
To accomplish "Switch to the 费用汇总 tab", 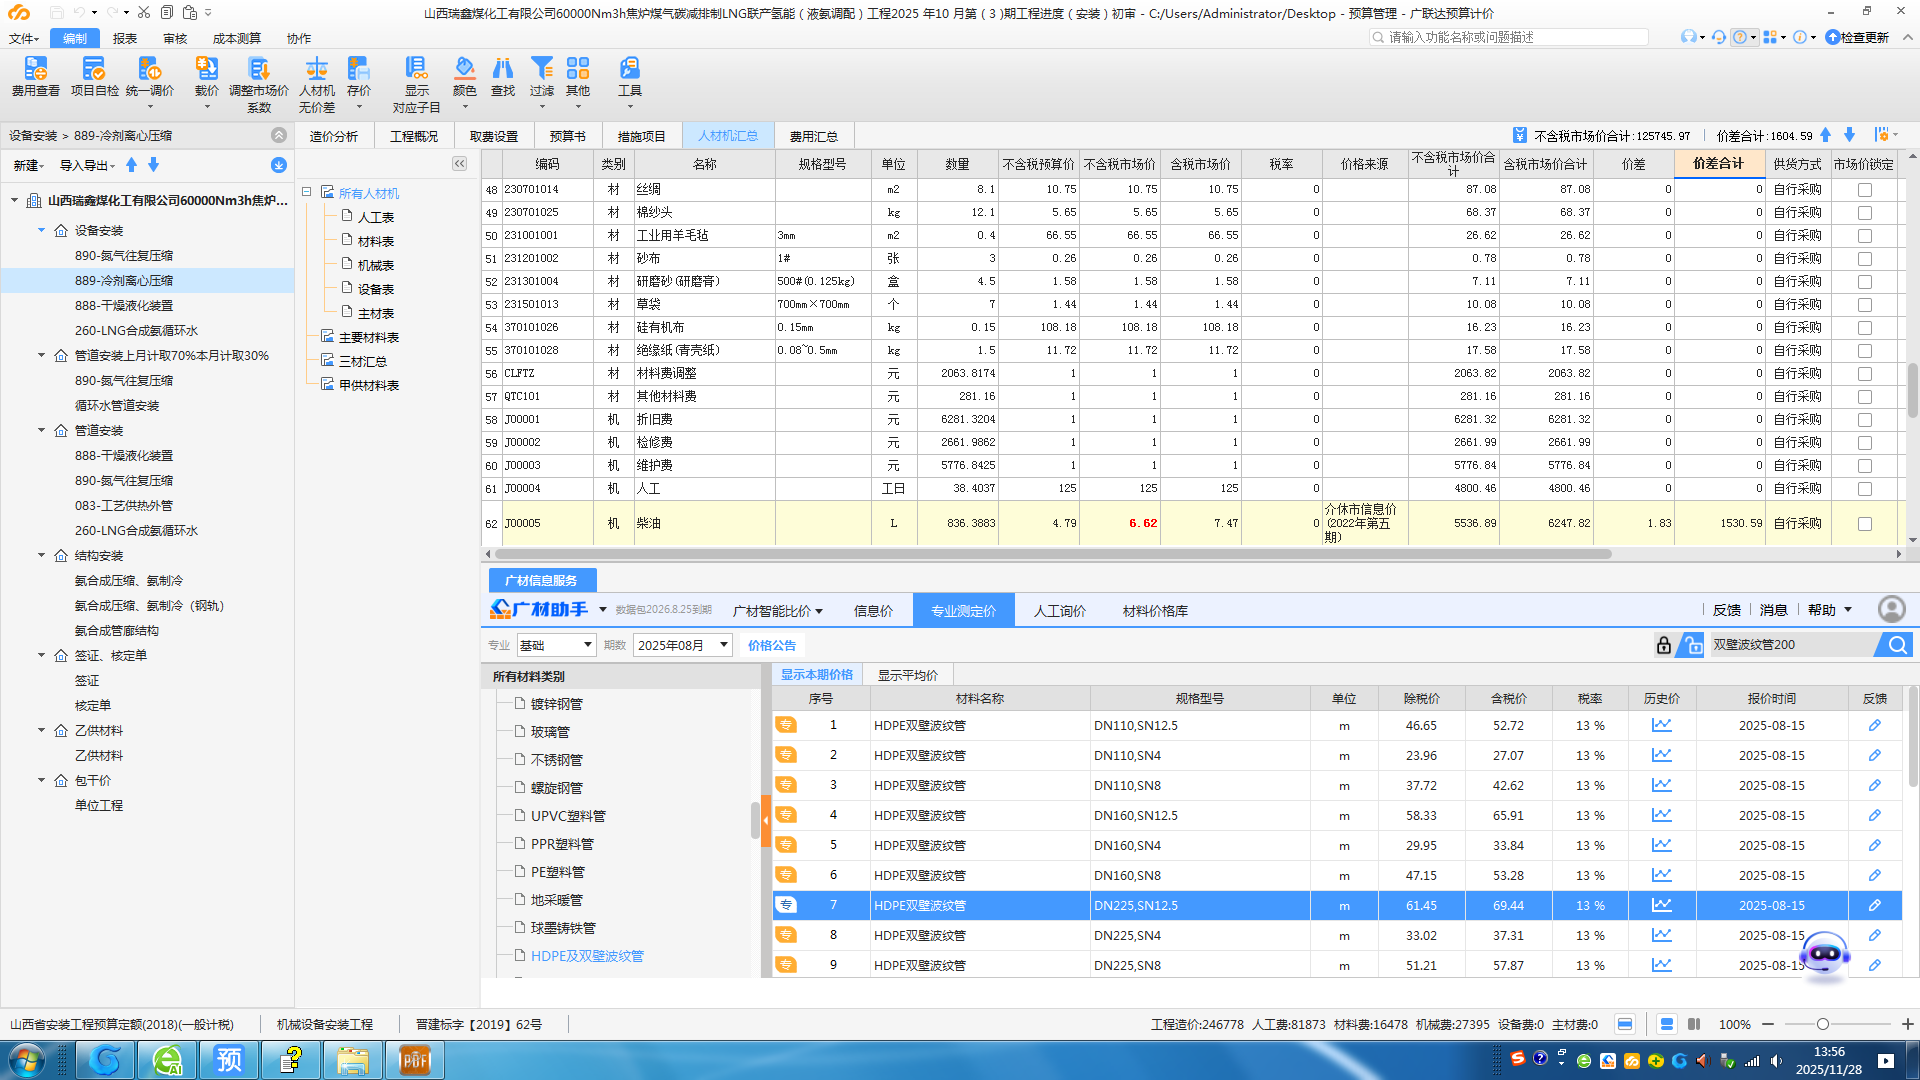I will tap(813, 136).
